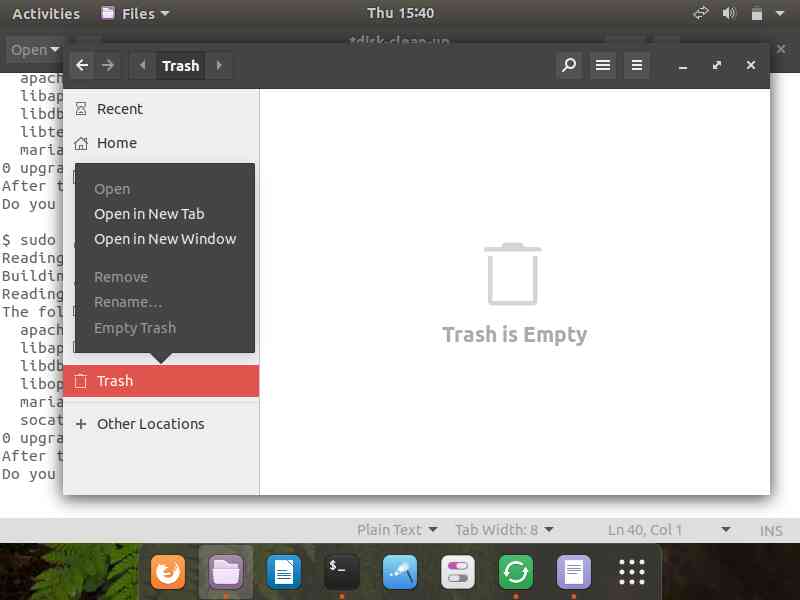Image resolution: width=800 pixels, height=600 pixels.
Task: Open Other Locations in the sidebar
Action: [x=150, y=424]
